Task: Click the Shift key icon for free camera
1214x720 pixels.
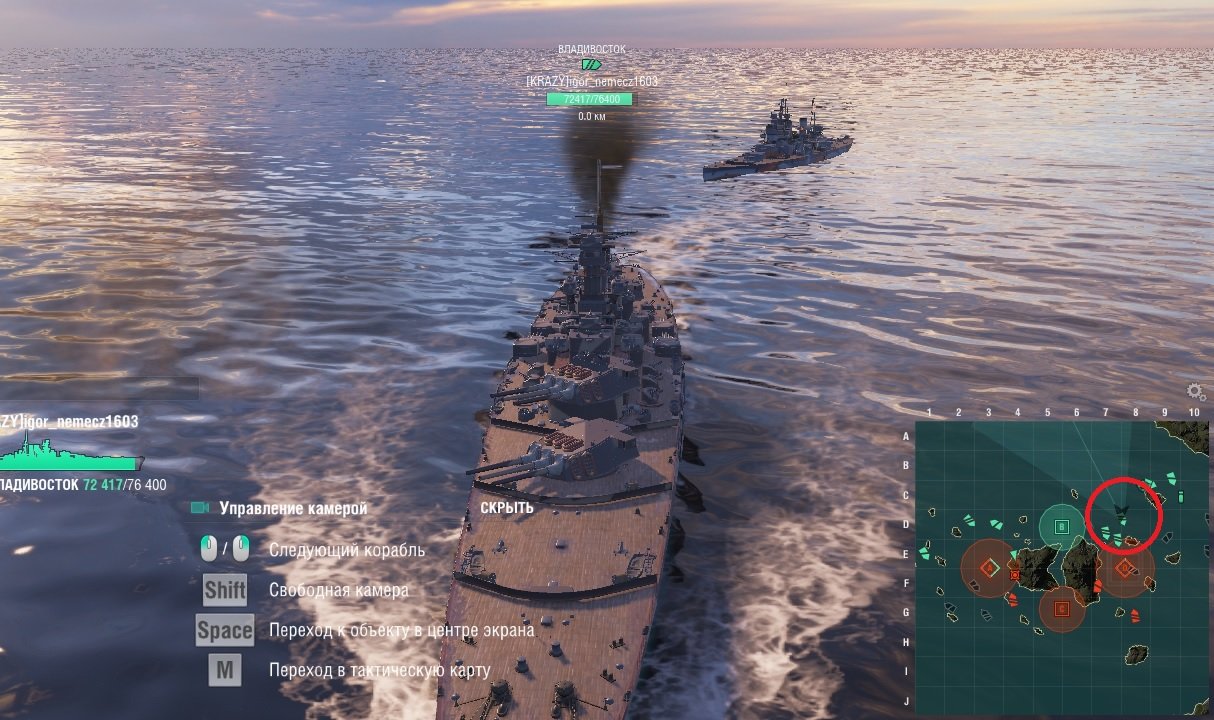Action: (225, 590)
